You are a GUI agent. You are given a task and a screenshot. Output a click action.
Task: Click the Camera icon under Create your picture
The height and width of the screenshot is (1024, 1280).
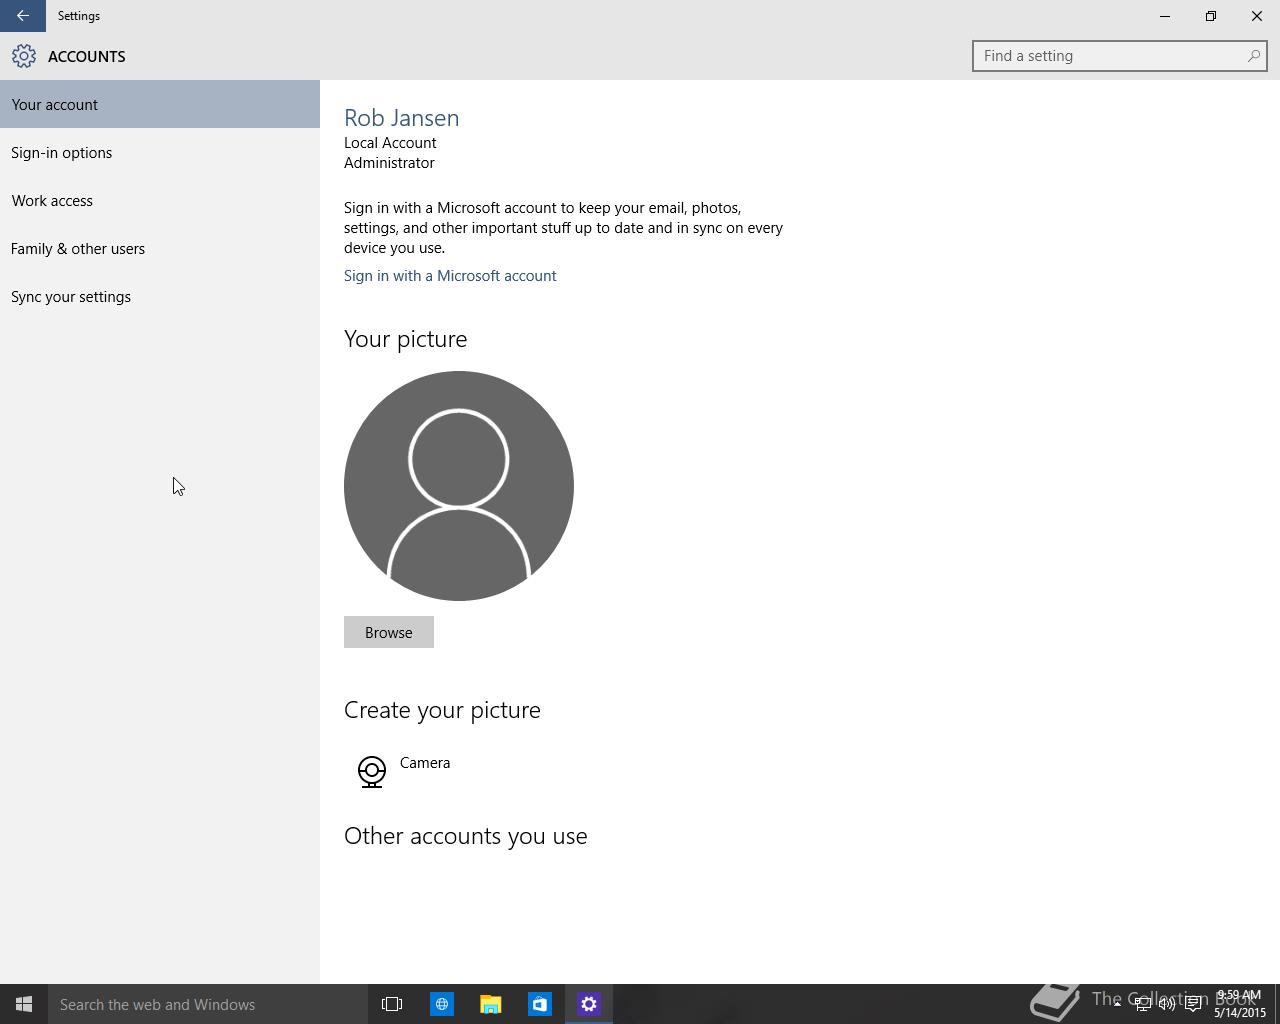point(372,772)
